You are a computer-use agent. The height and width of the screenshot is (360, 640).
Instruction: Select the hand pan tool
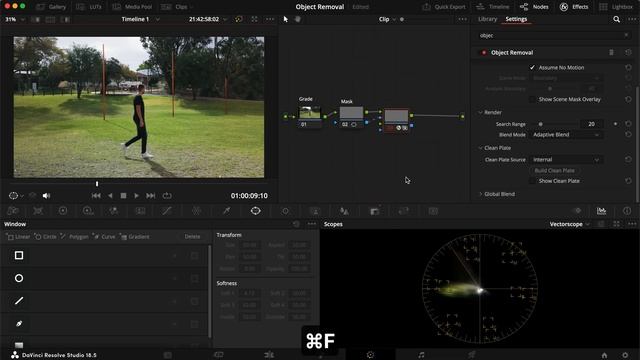tap(298, 19)
